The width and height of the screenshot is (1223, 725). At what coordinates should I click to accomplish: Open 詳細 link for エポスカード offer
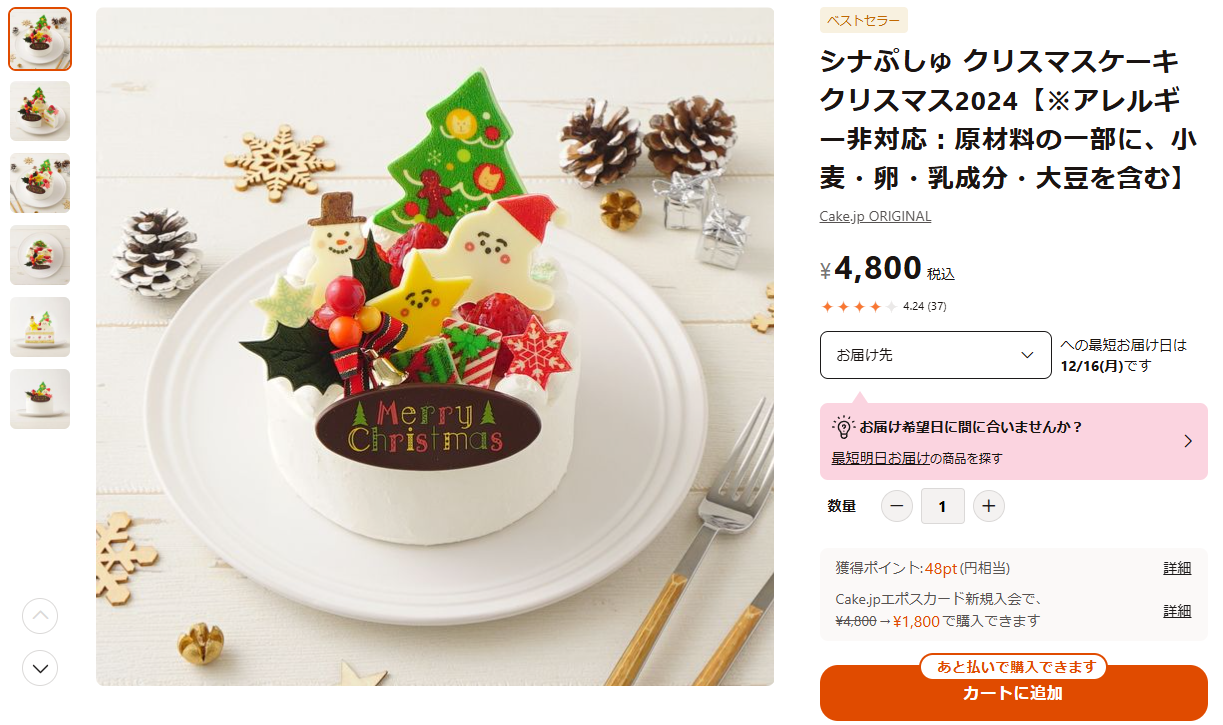[1177, 610]
